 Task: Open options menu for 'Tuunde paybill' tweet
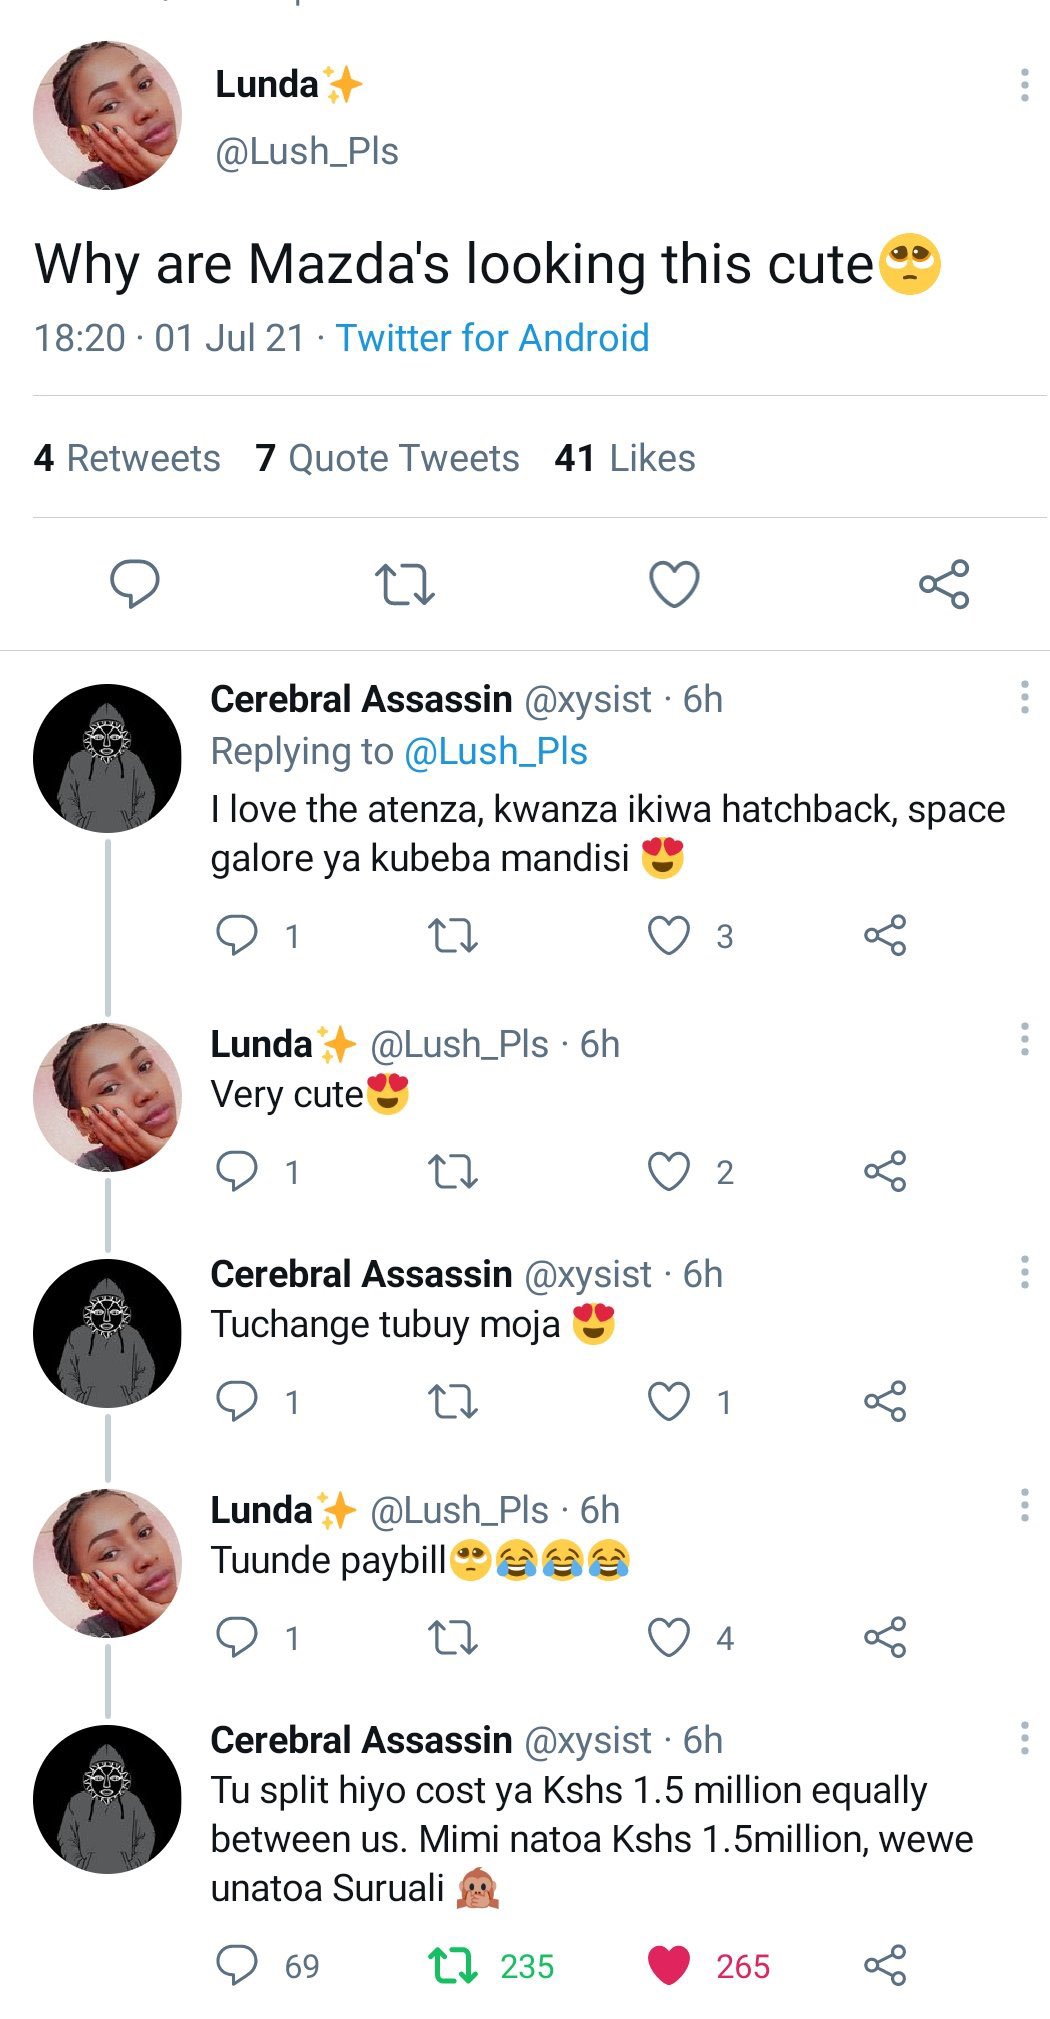[x=1024, y=1505]
